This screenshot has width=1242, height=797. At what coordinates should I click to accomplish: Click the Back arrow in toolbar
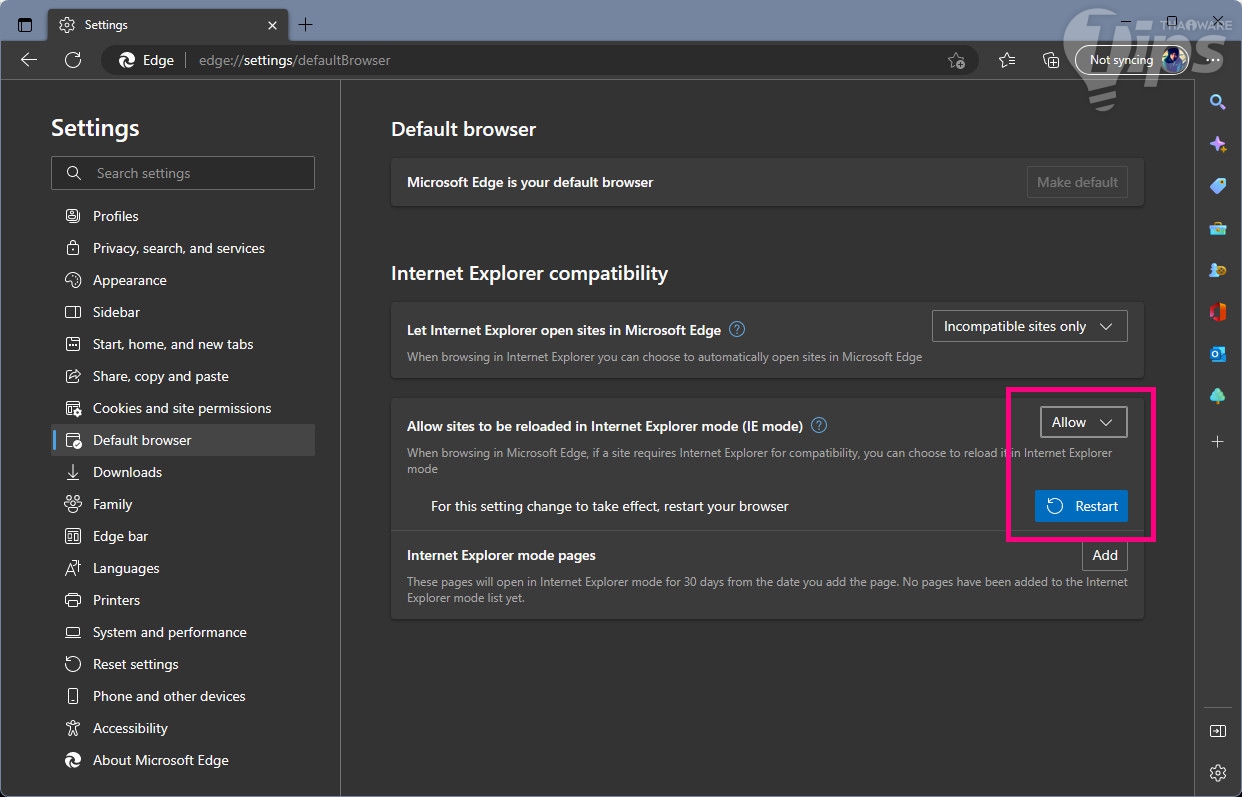[x=29, y=60]
